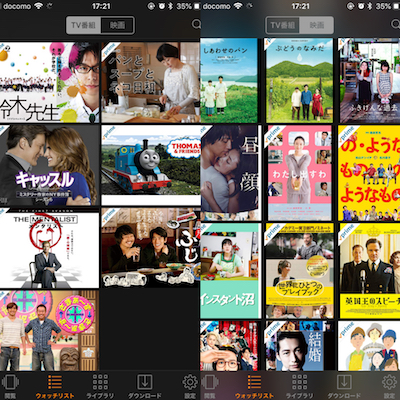400x400 pixels.
Task: Tap Wi-Fi status icon on left screen
Action: (38, 6)
